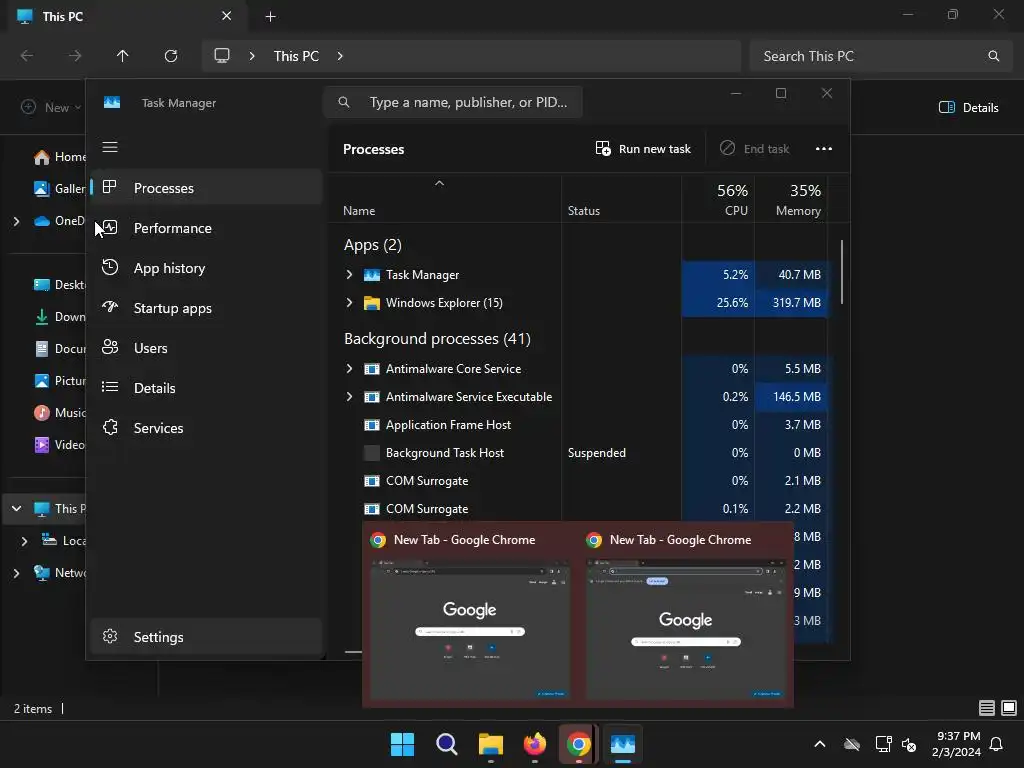Open Windows Start menu
This screenshot has height=768, width=1024.
coord(402,744)
